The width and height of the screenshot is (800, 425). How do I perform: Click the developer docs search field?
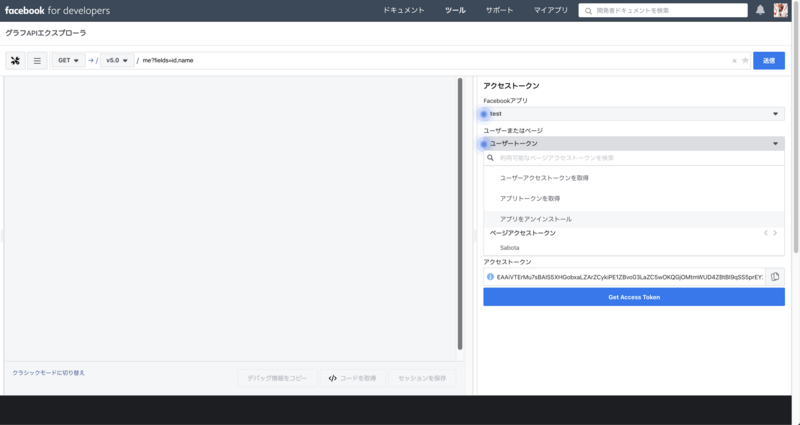(663, 10)
